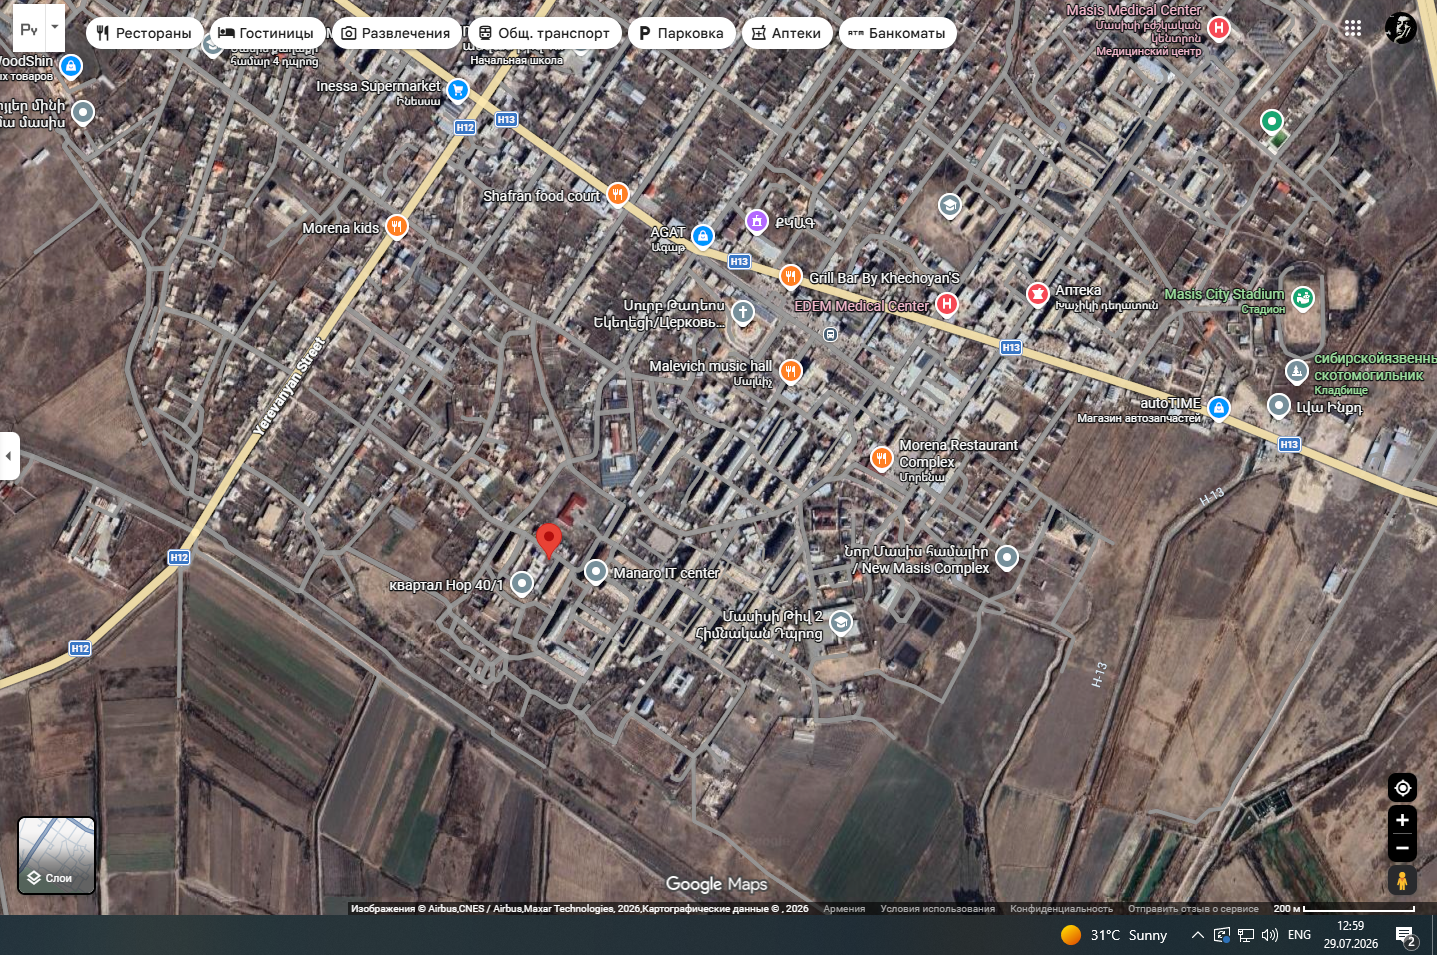Toggle the 200 м map scale
This screenshot has width=1437, height=955.
click(x=1344, y=909)
